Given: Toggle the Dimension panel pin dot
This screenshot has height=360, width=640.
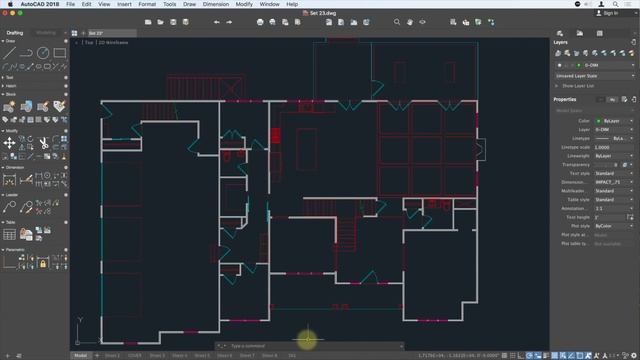Looking at the screenshot, I should (x=66, y=167).
